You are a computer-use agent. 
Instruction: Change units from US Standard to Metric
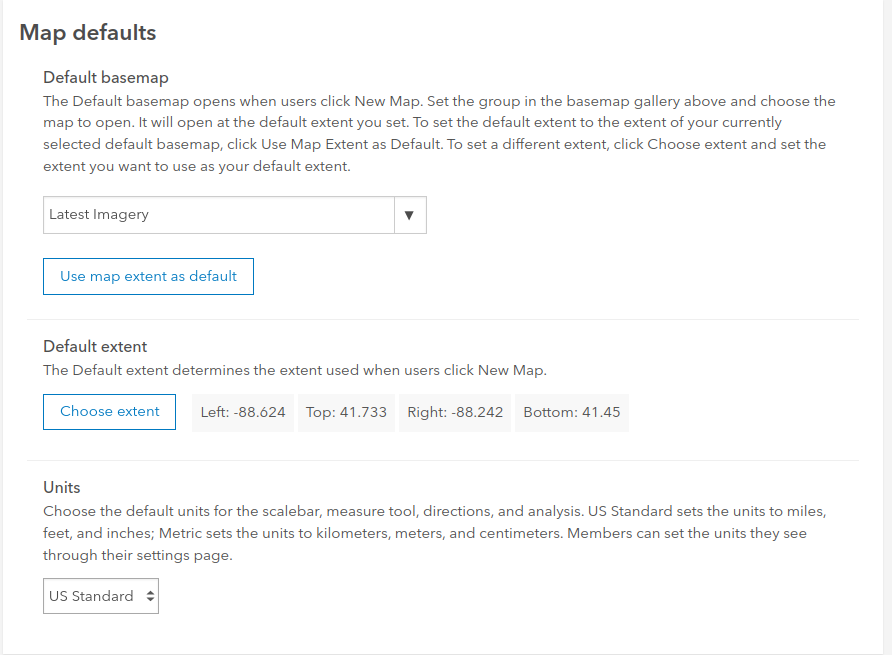[100, 595]
